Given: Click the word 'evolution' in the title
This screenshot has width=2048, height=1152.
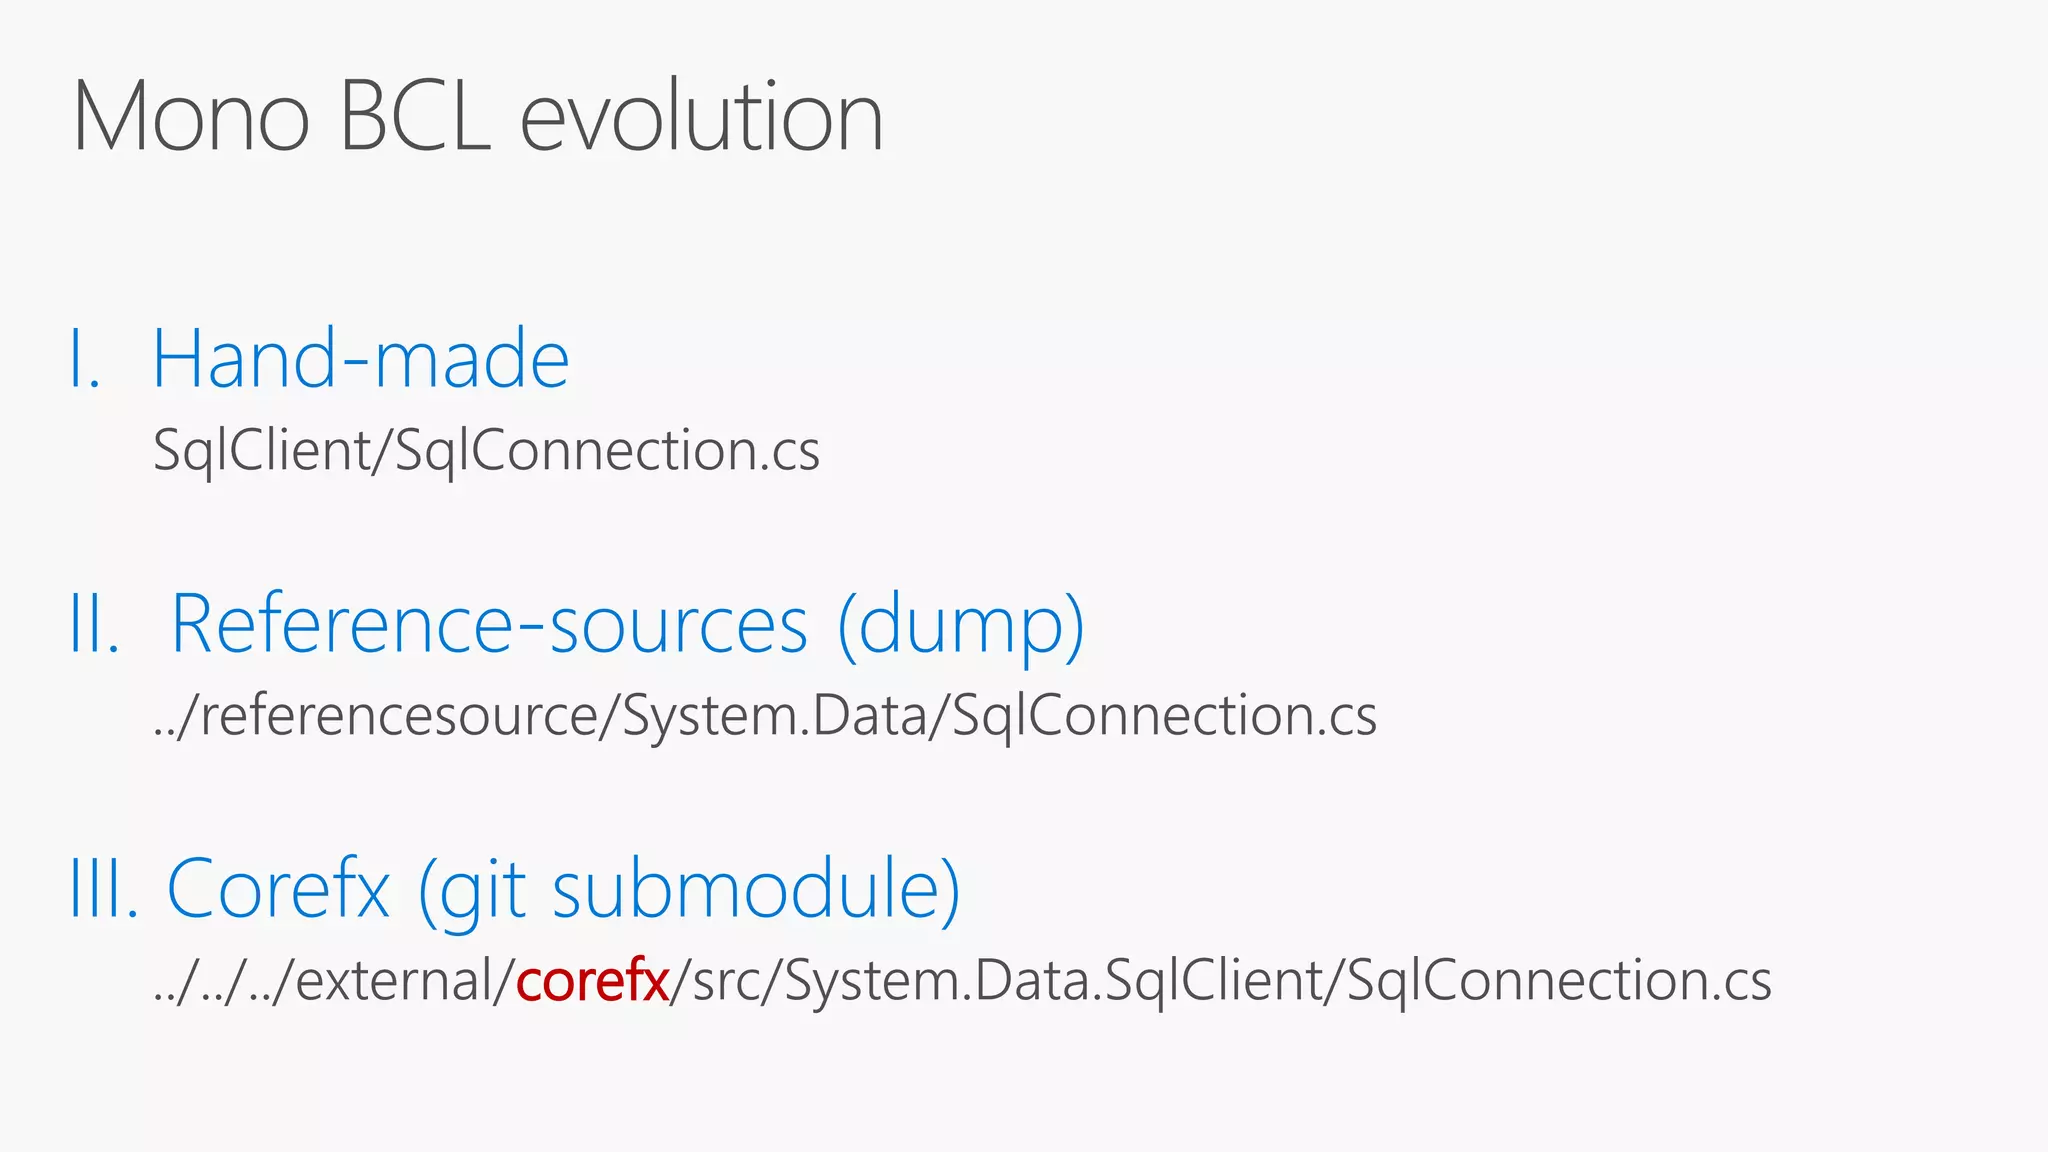Looking at the screenshot, I should [702, 118].
